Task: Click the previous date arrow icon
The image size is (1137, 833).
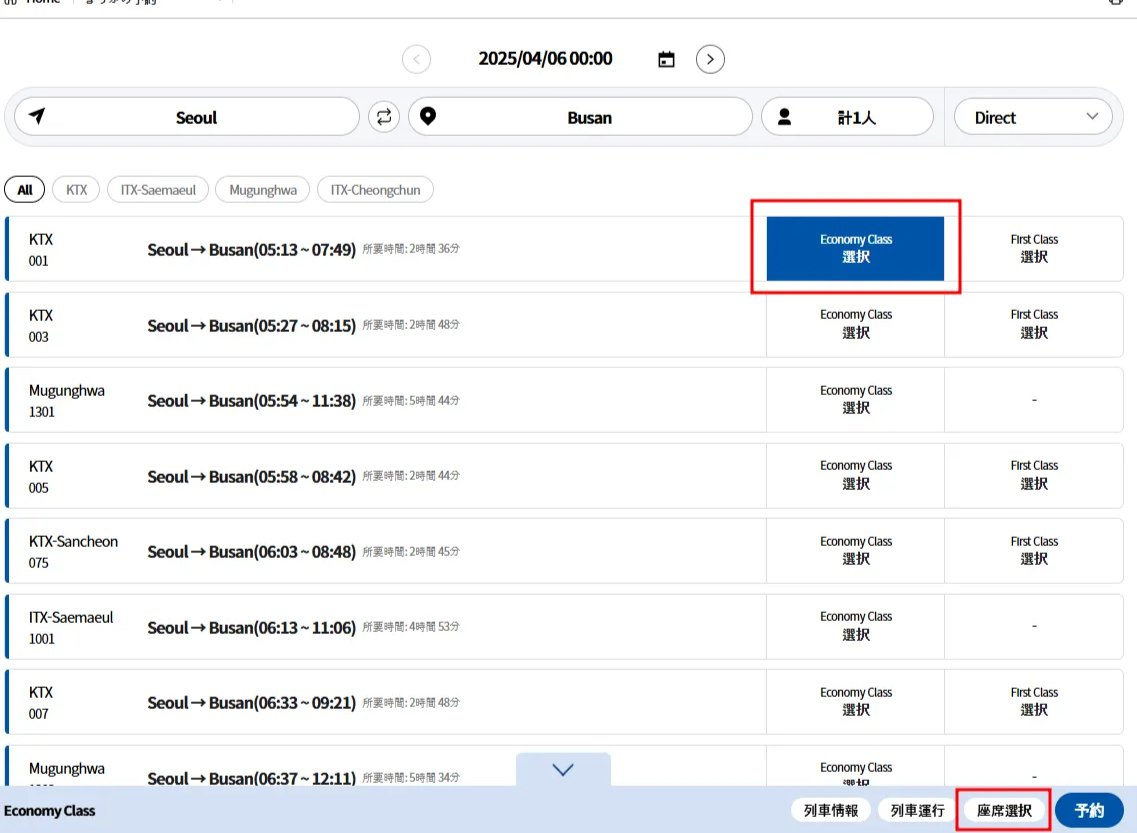Action: [416, 59]
